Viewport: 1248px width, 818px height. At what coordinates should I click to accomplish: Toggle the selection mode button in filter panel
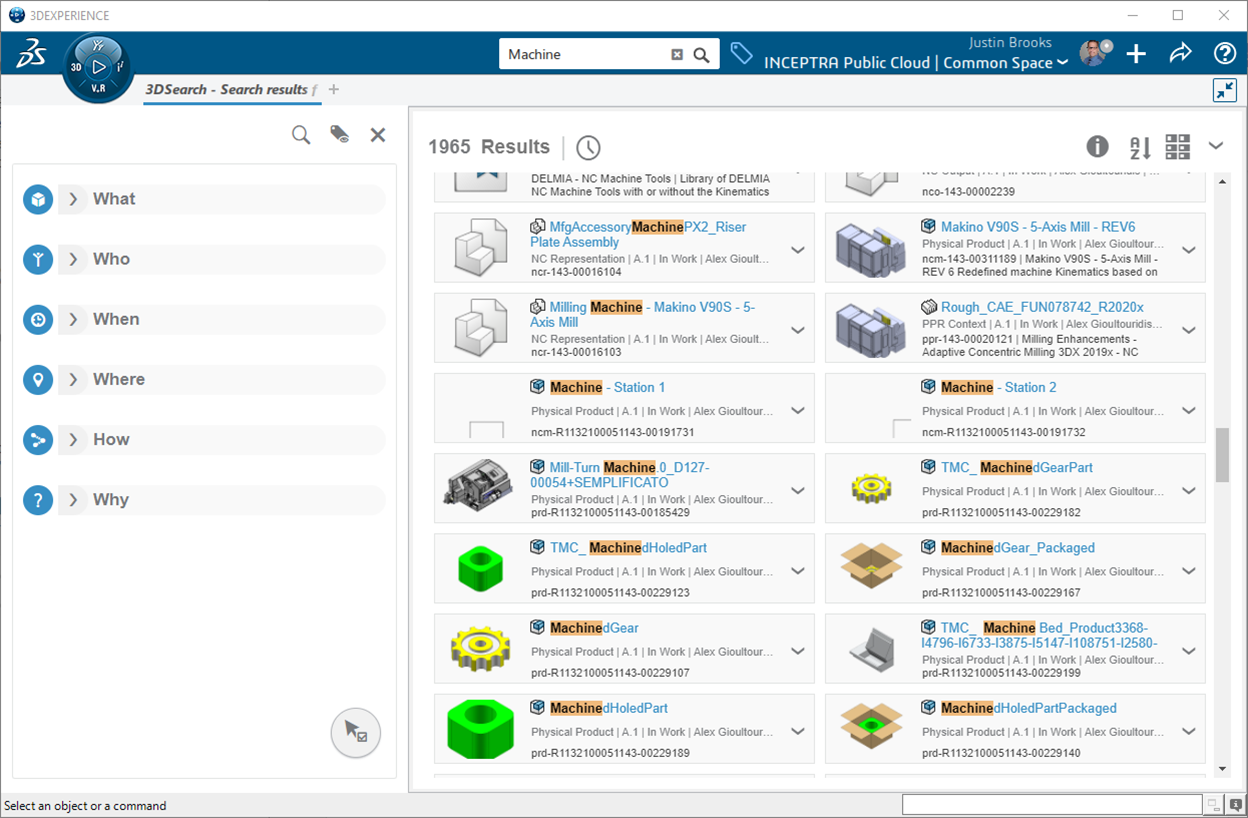pyautogui.click(x=356, y=733)
